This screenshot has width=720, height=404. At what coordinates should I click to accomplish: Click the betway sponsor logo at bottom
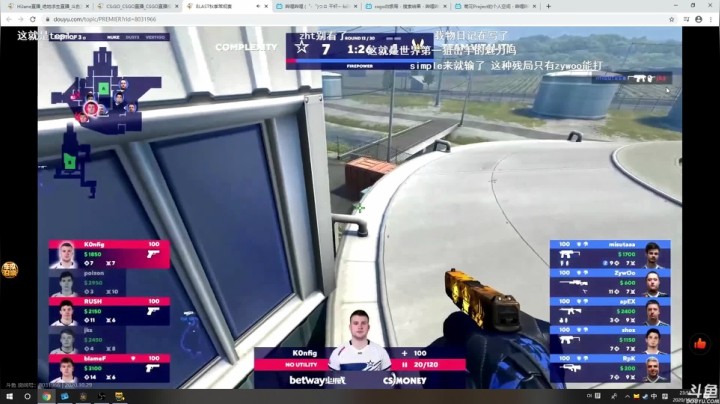pos(317,380)
